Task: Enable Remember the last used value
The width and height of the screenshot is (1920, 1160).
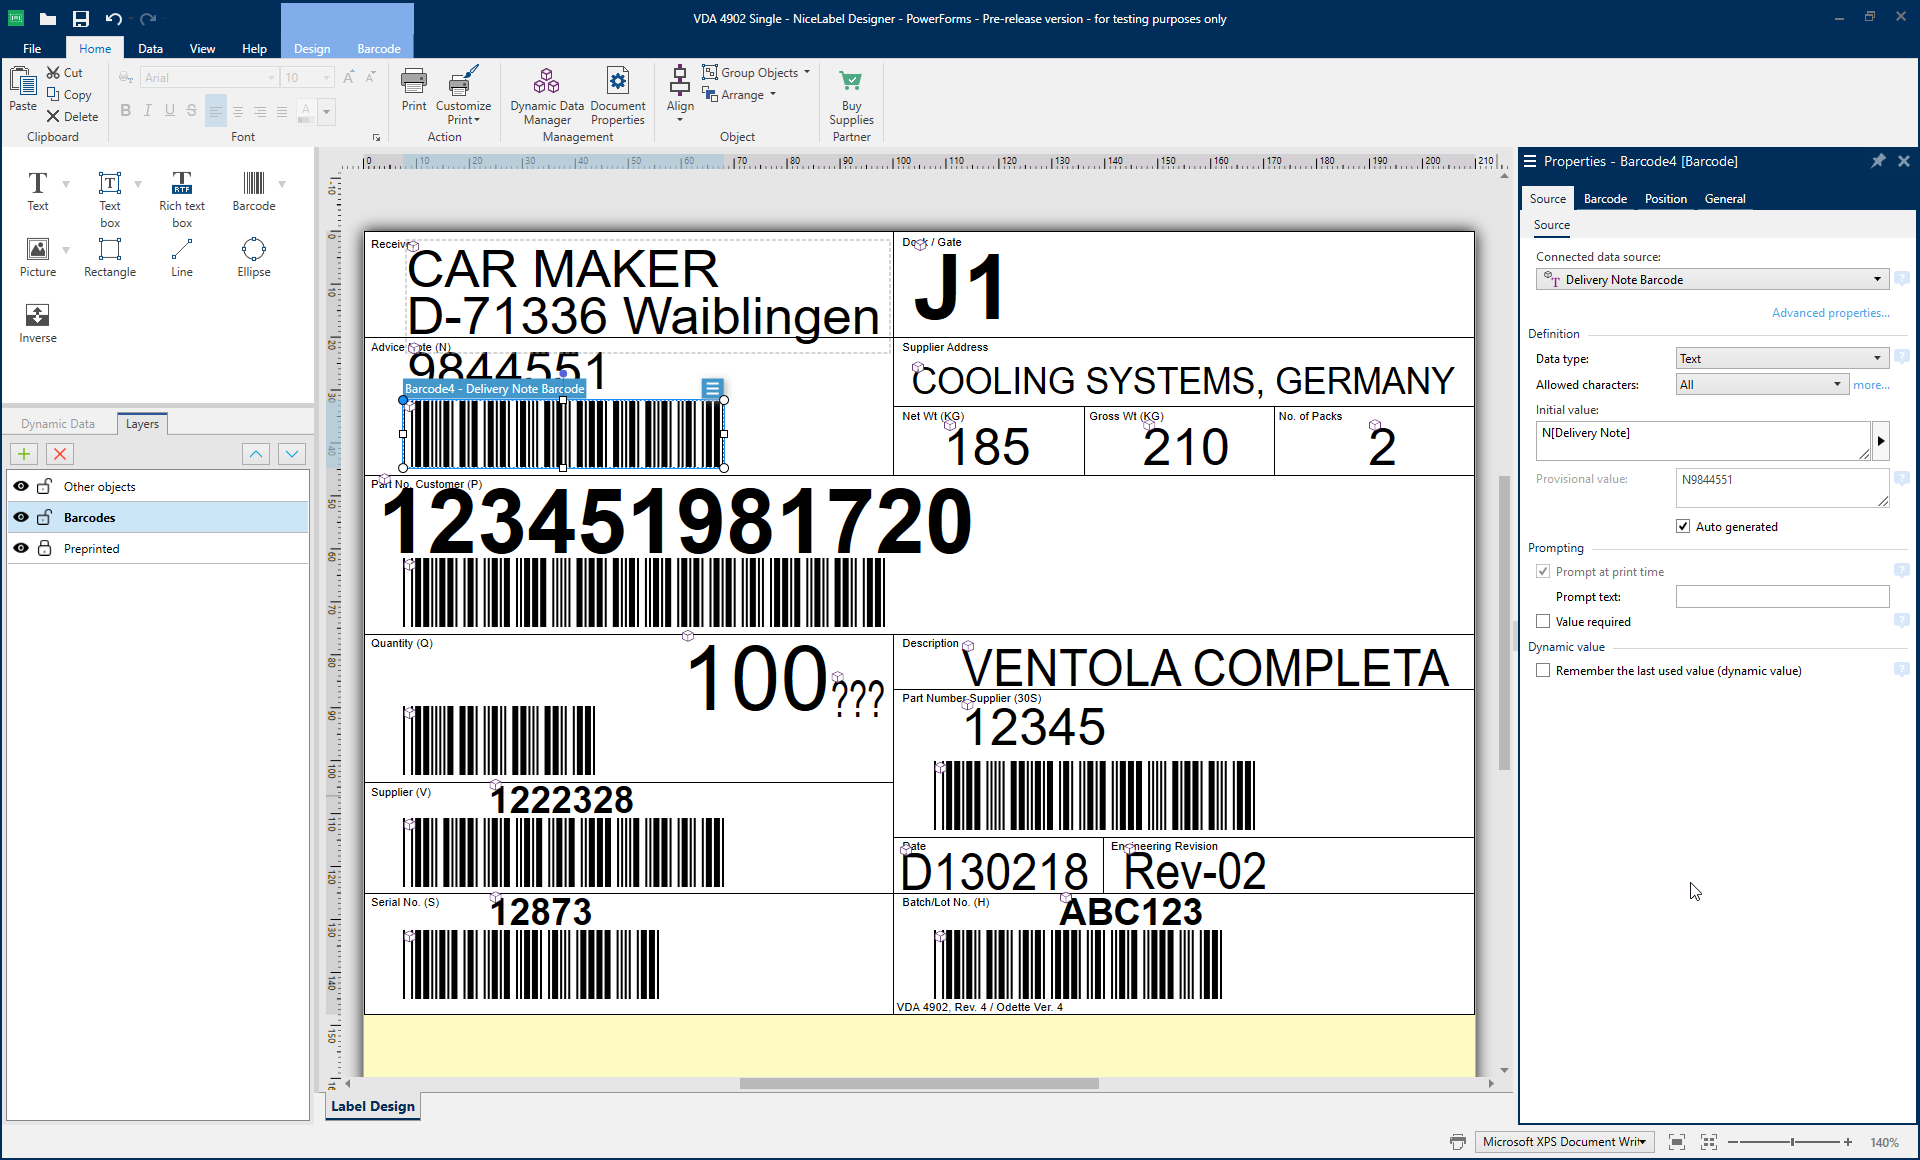Action: pyautogui.click(x=1543, y=671)
